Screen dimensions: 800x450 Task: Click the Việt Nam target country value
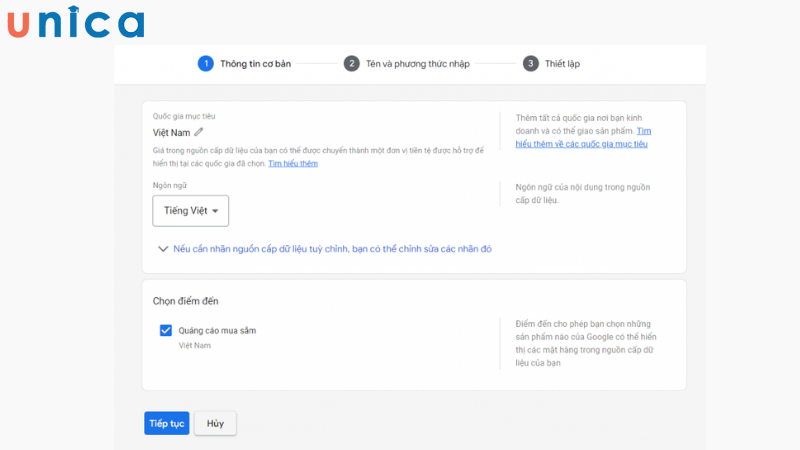coord(171,132)
